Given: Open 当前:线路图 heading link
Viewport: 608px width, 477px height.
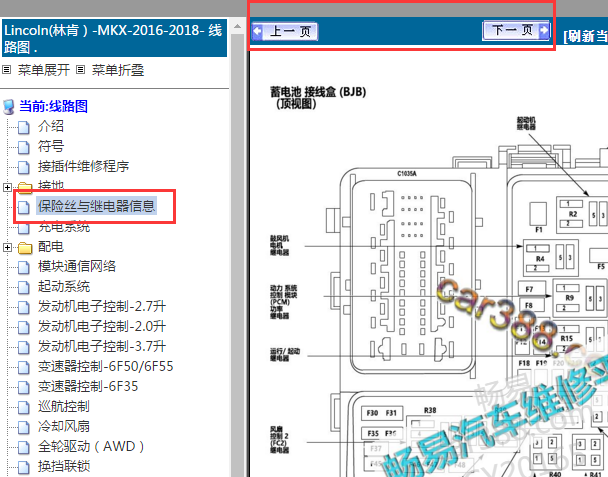Looking at the screenshot, I should point(54,106).
